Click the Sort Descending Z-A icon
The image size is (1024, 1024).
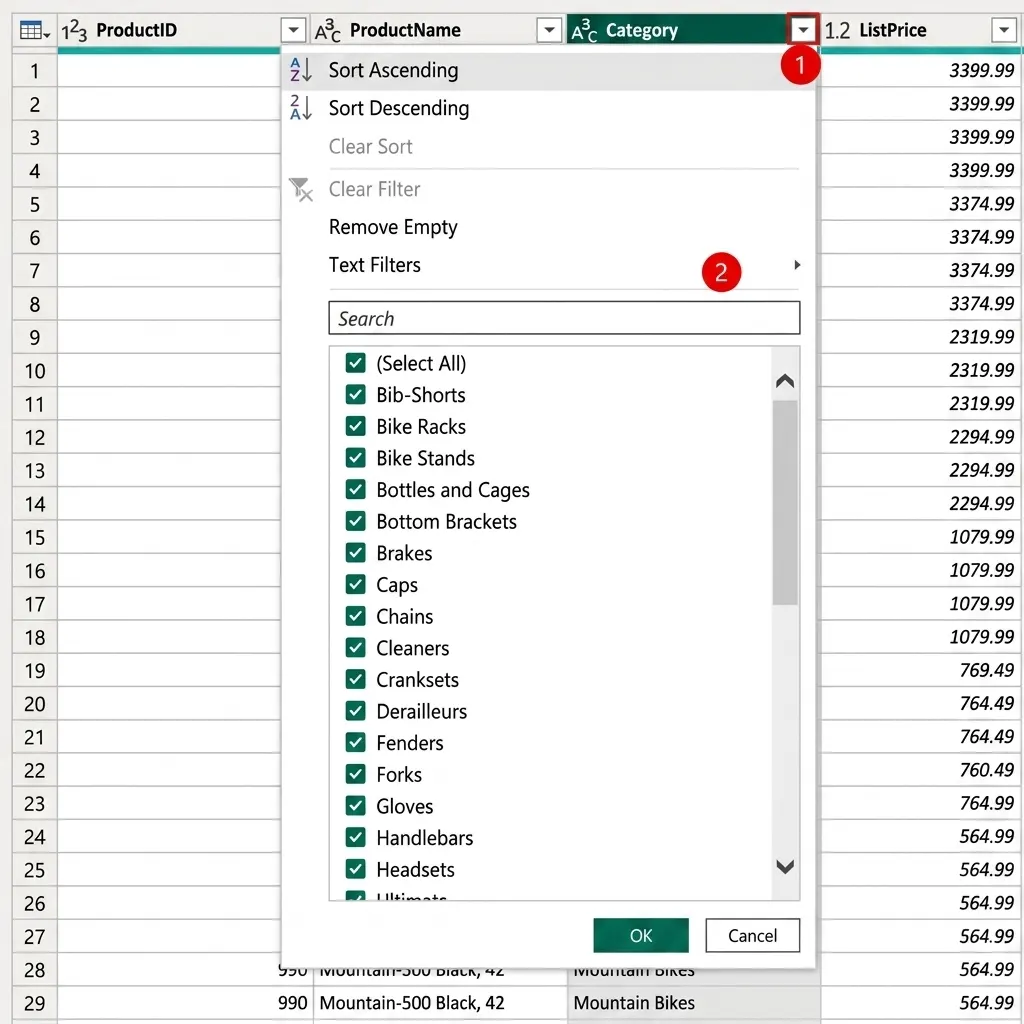301,108
